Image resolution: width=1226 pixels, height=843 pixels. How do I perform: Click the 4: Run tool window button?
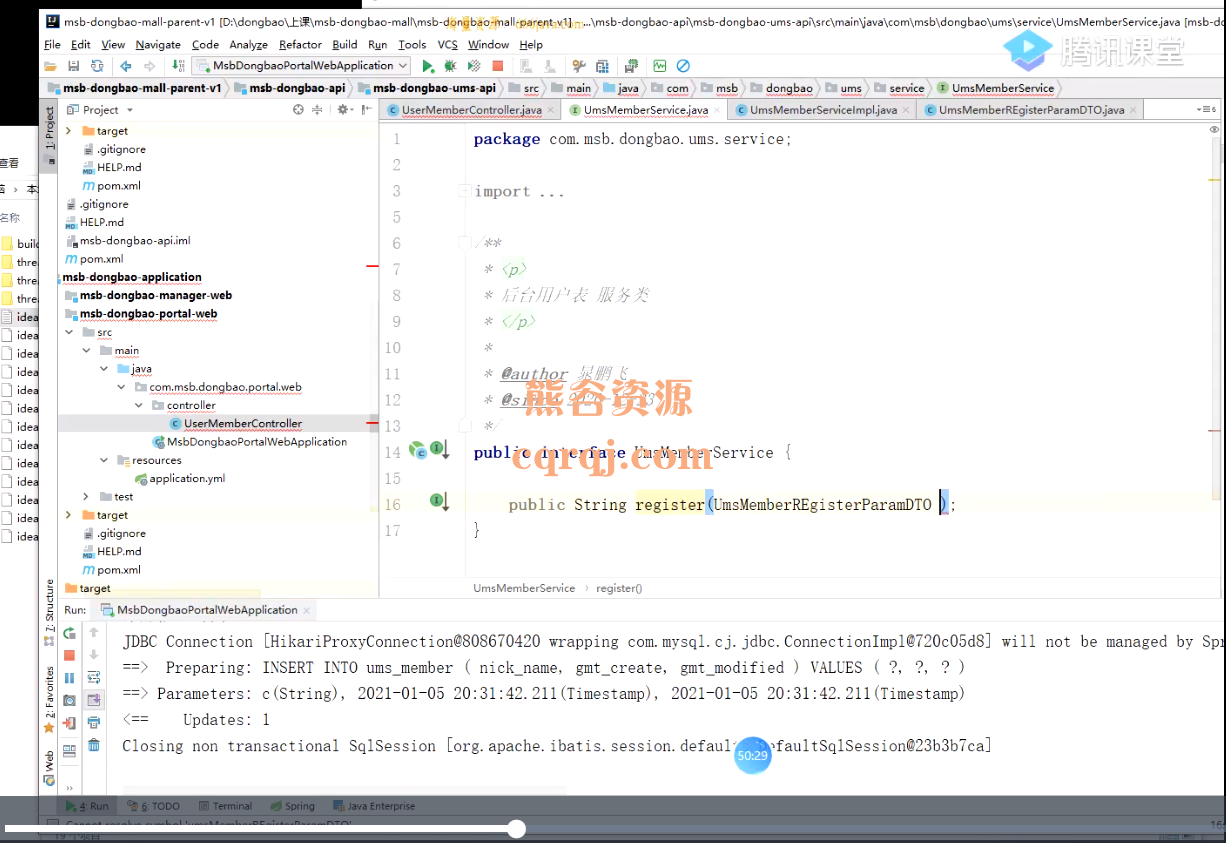coord(88,806)
